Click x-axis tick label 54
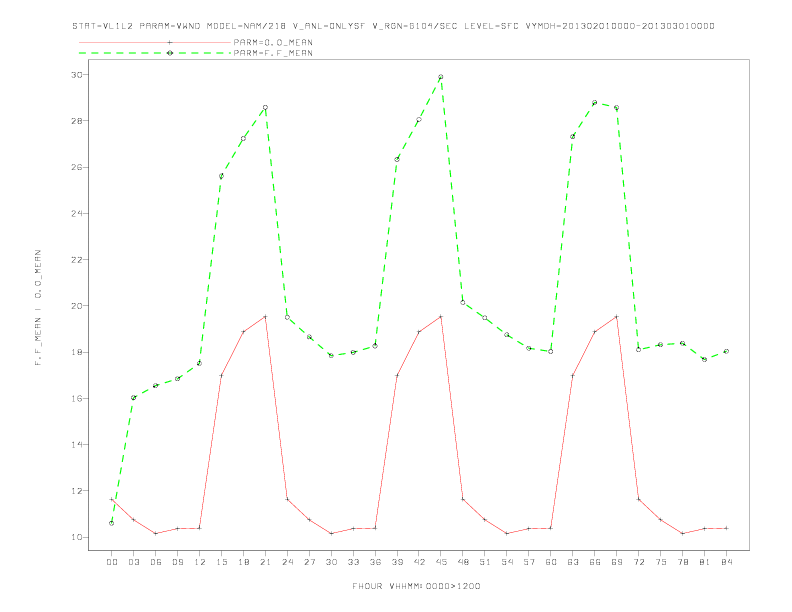Screen dimensions: 792x612 click(507, 562)
